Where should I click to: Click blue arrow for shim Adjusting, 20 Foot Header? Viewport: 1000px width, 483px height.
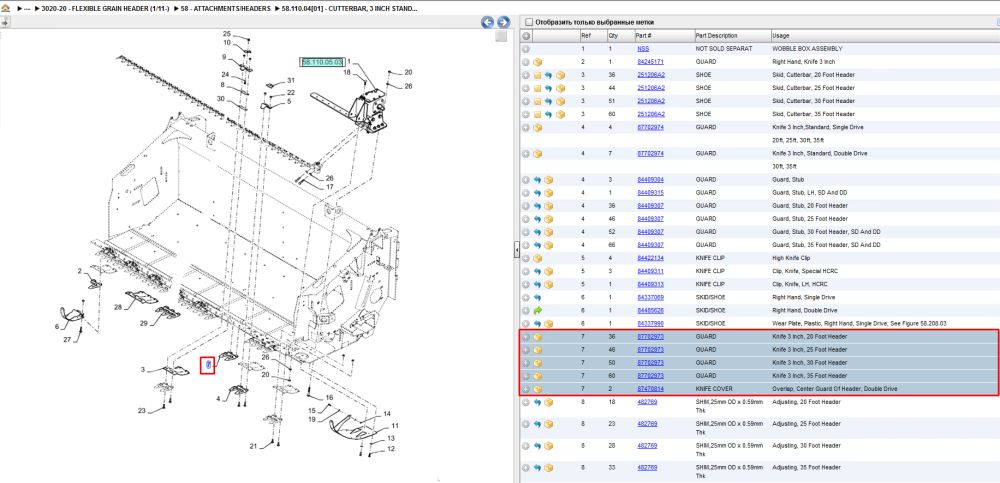(x=538, y=402)
